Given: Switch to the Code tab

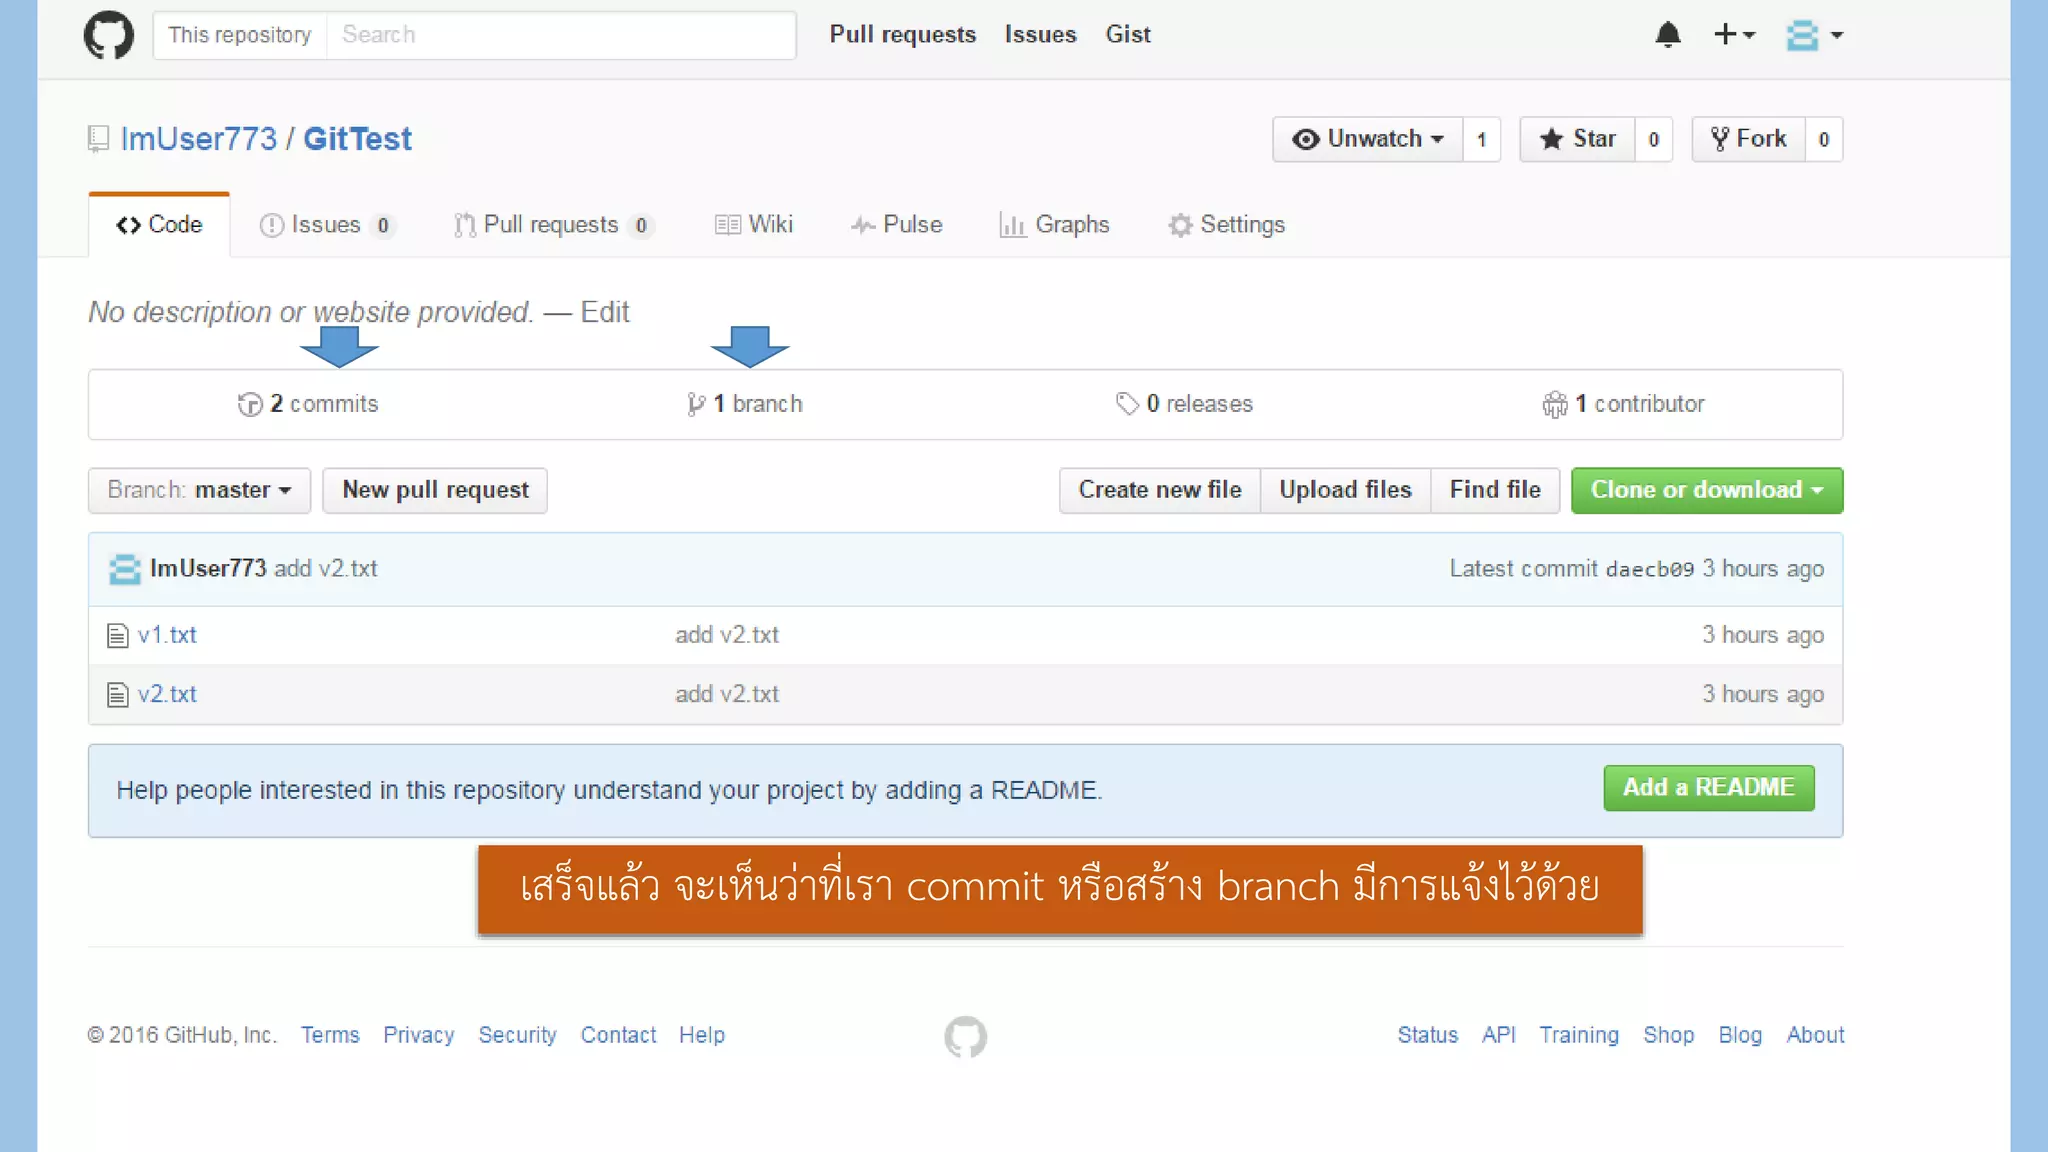Looking at the screenshot, I should (159, 225).
